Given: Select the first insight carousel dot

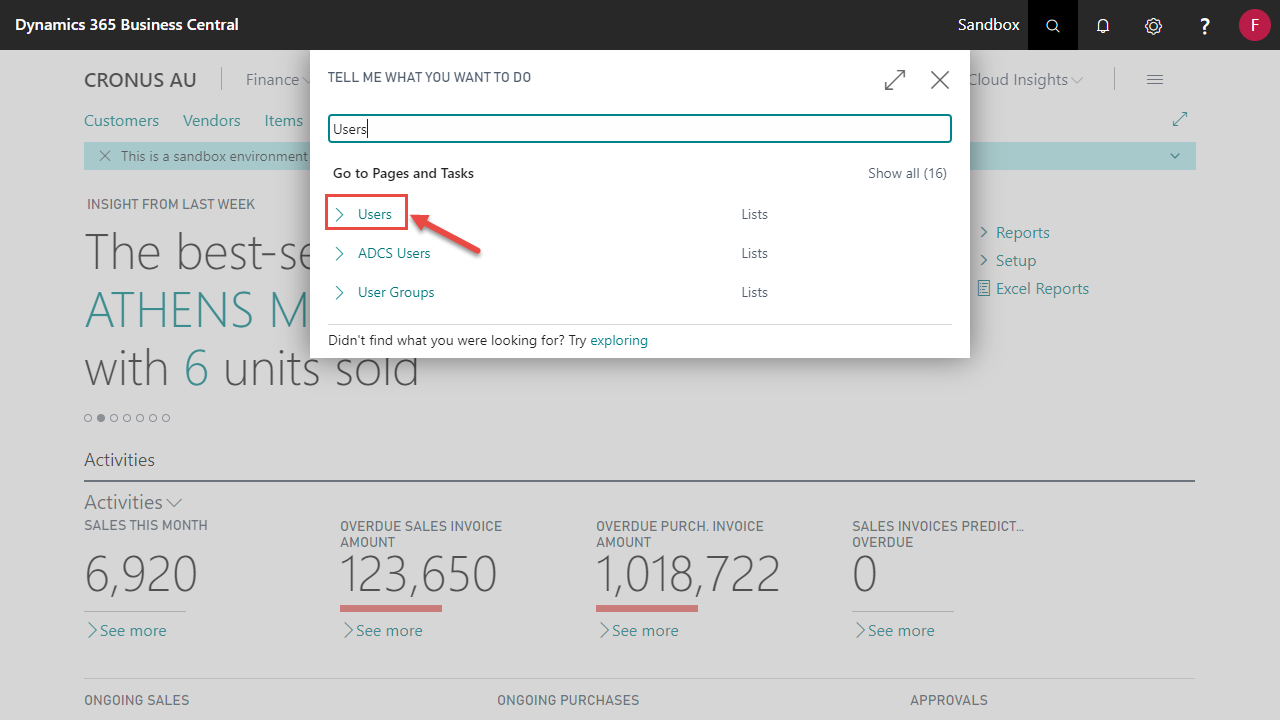Looking at the screenshot, I should pos(88,418).
